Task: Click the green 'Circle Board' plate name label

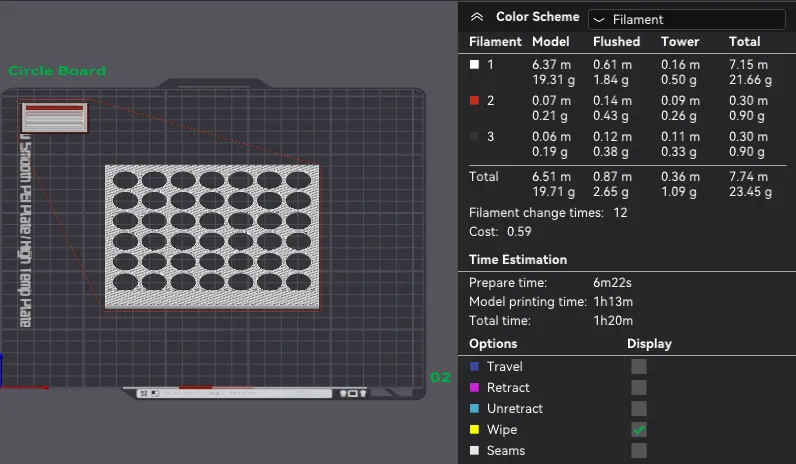Action: (x=57, y=71)
